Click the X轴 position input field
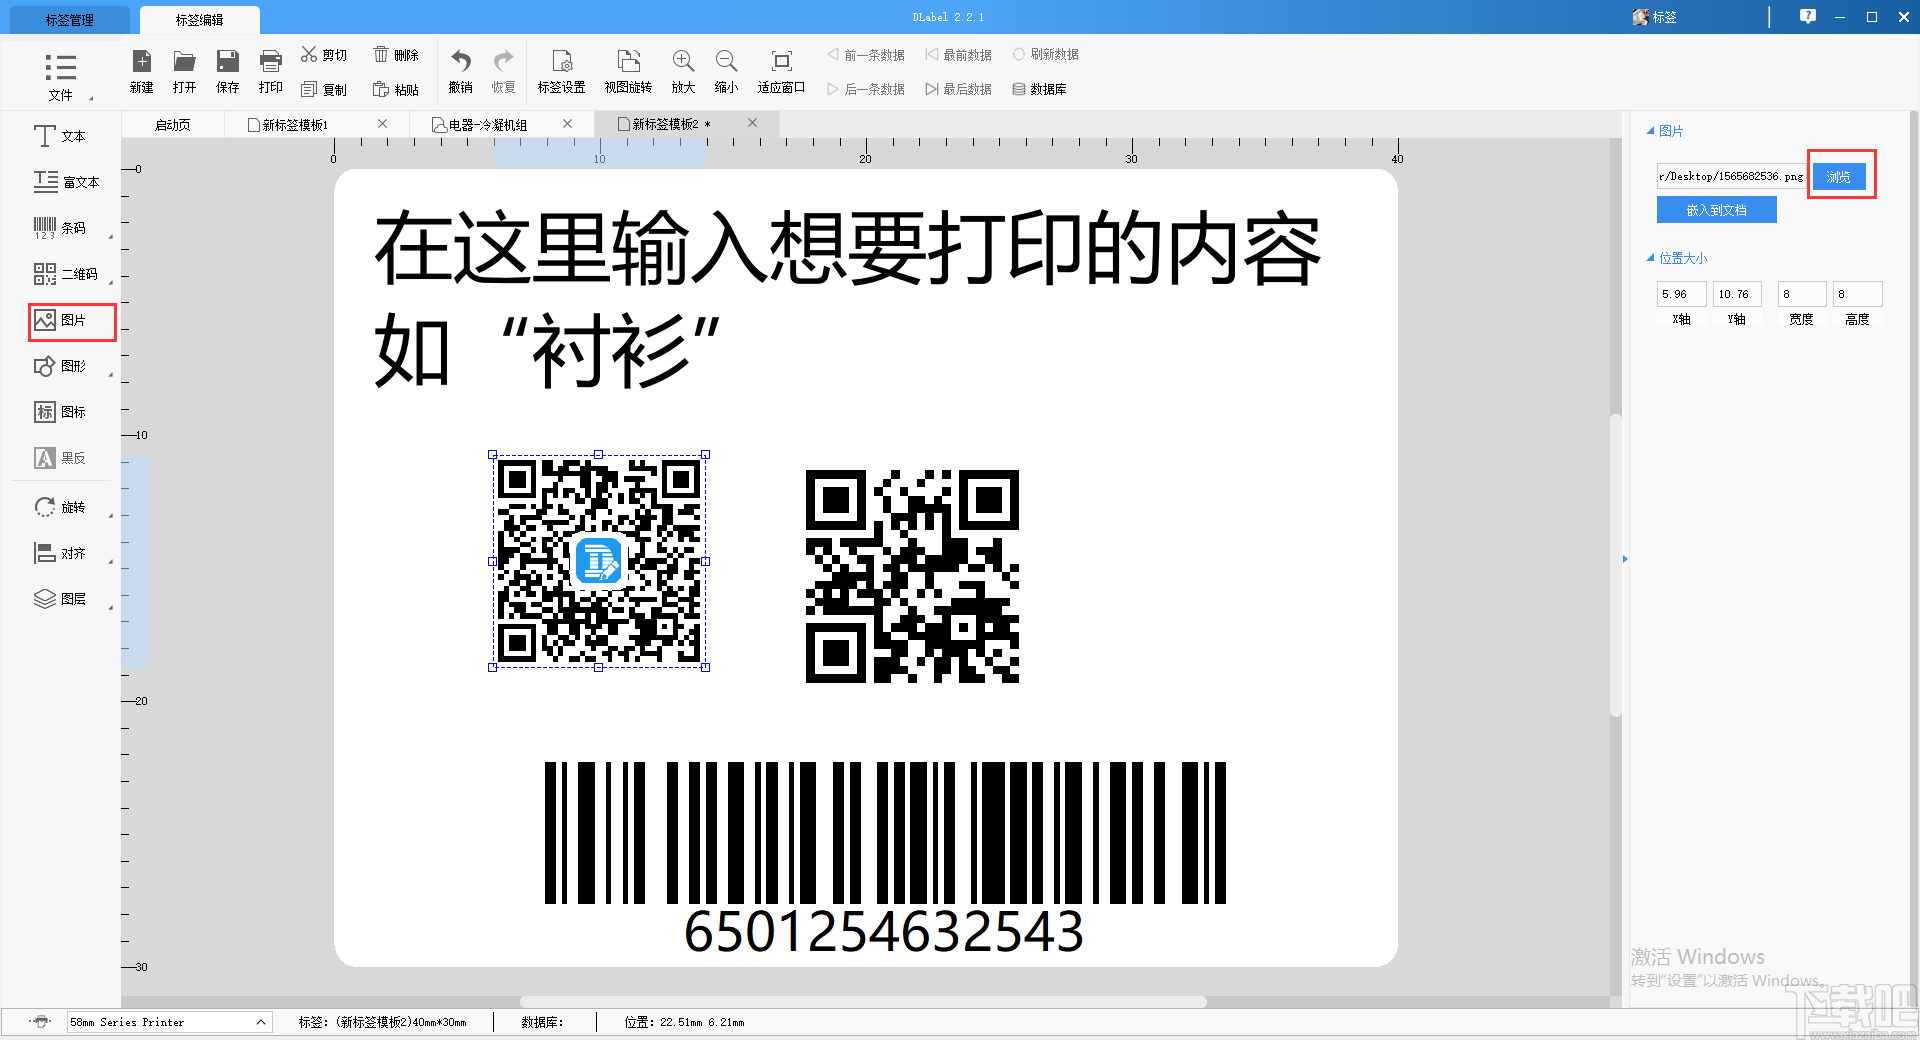This screenshot has width=1920, height=1040. click(1680, 293)
